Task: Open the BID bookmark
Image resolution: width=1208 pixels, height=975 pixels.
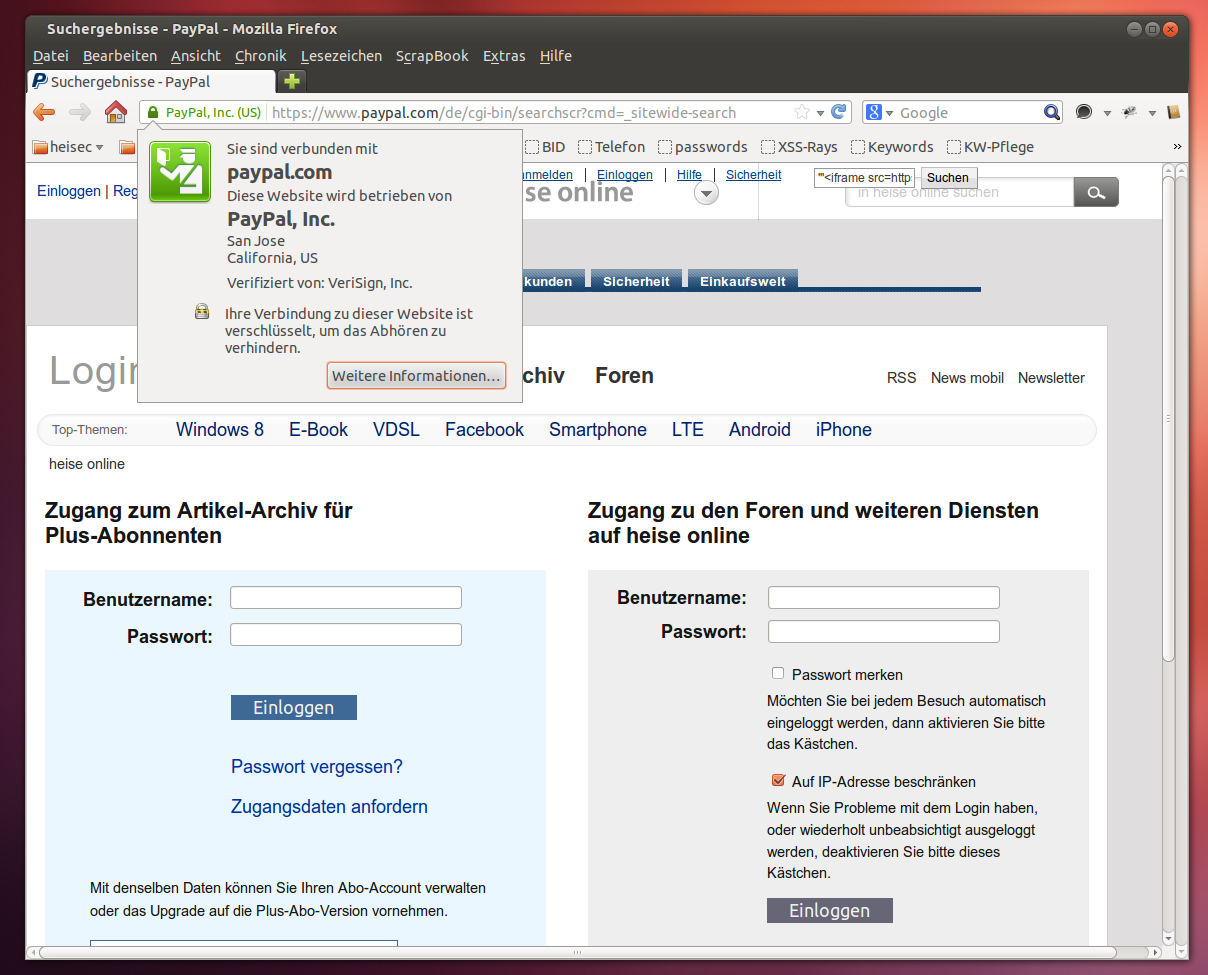Action: 545,147
